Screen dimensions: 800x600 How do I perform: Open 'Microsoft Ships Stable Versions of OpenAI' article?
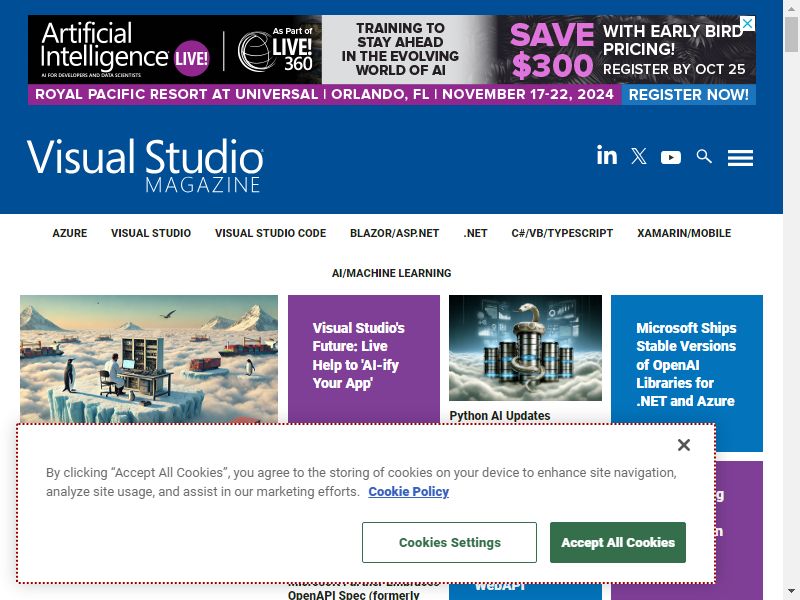pyautogui.click(x=686, y=364)
